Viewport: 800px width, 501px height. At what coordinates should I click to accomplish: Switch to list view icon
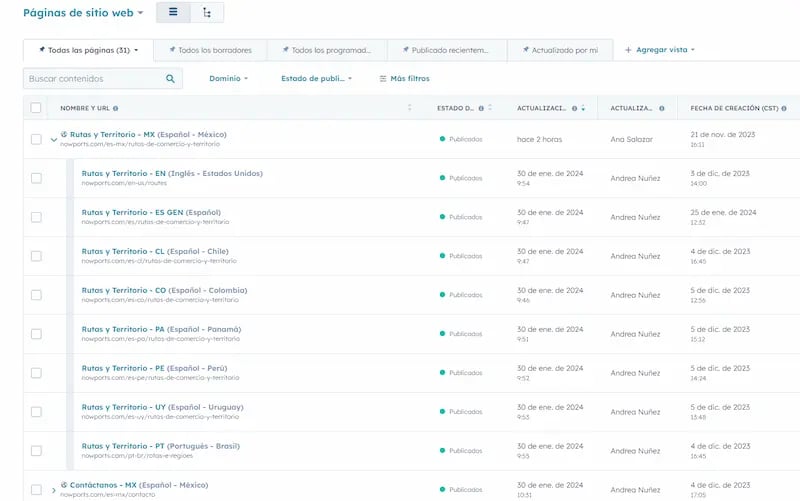[x=172, y=13]
